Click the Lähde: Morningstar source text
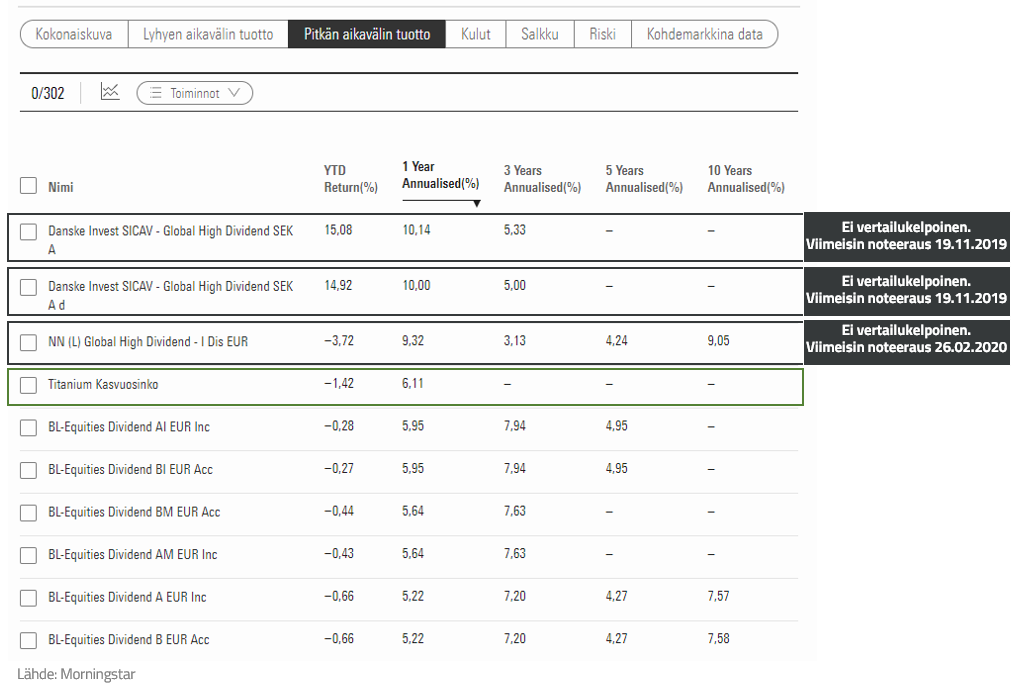This screenshot has height=690, width=1016. pos(76,674)
